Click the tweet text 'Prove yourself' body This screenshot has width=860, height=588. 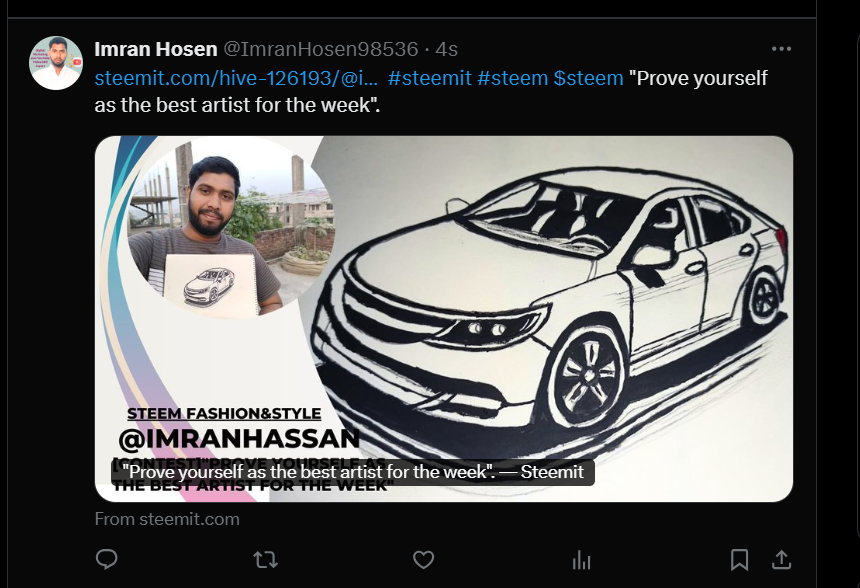pyautogui.click(x=431, y=92)
